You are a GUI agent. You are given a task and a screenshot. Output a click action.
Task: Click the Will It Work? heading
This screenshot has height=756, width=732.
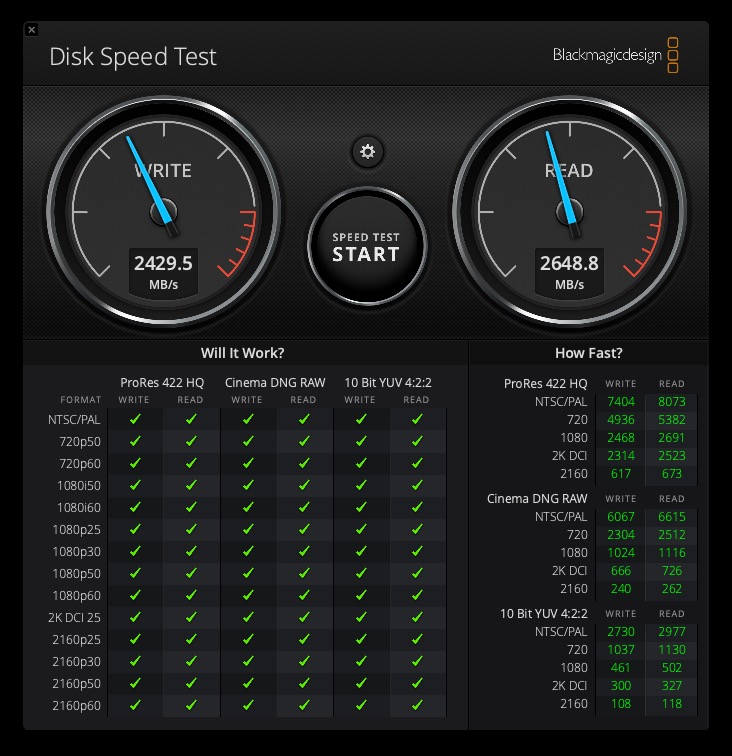(243, 353)
